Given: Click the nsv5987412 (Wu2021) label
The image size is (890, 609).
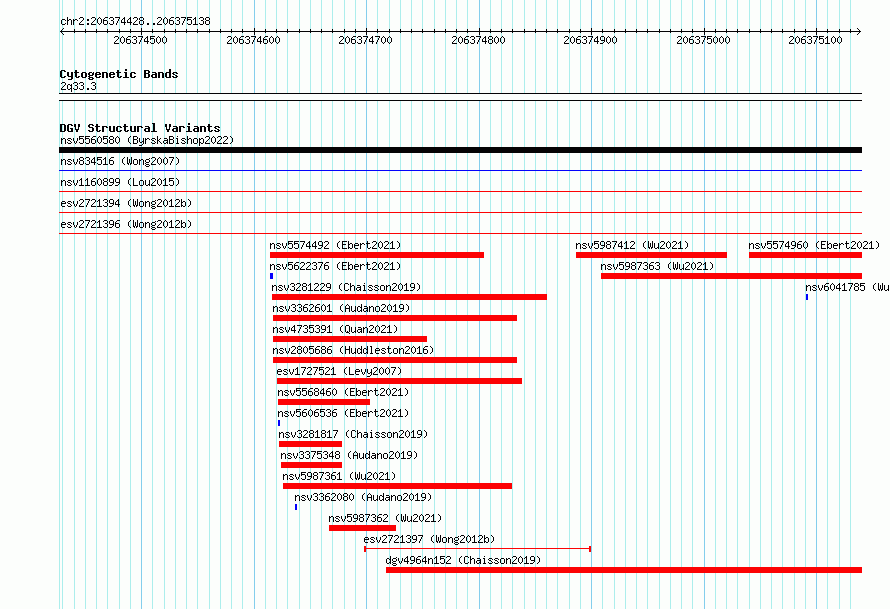Looking at the screenshot, I should click(x=632, y=245).
